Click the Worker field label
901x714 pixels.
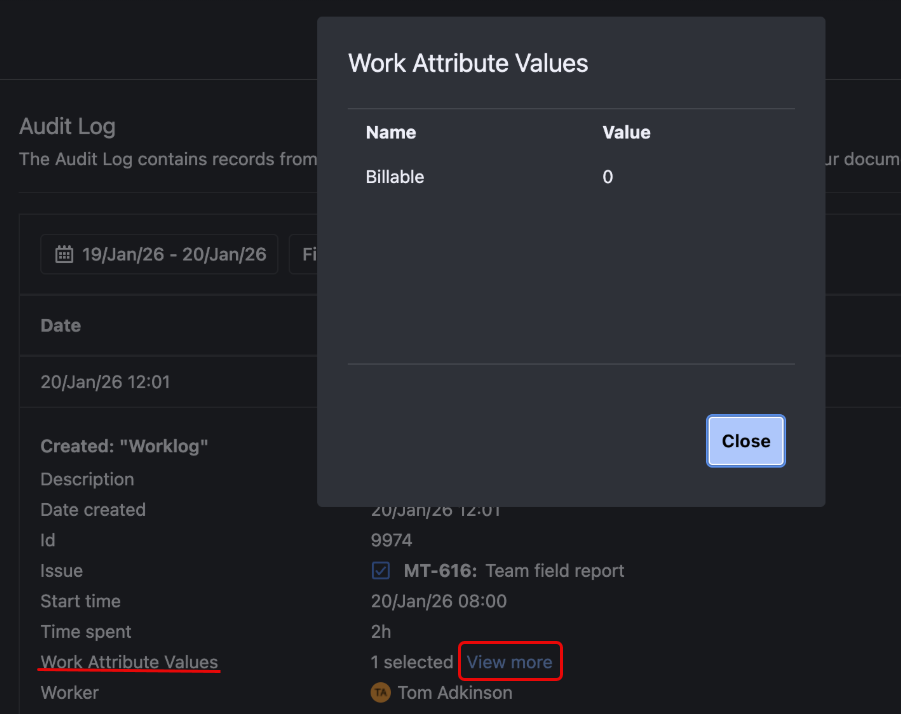[69, 692]
